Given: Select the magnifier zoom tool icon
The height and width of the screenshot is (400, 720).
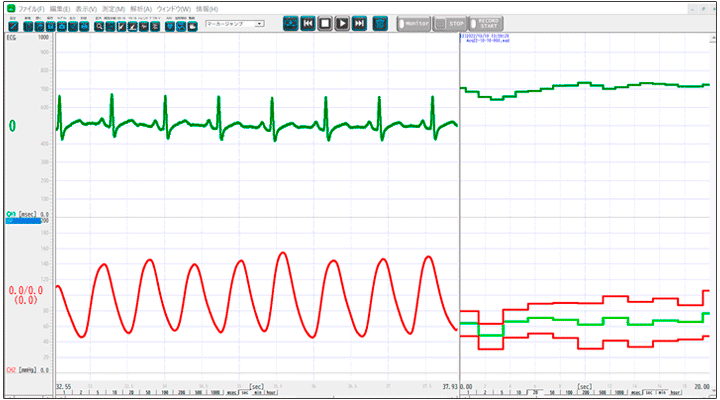Looking at the screenshot, I should point(99,27).
